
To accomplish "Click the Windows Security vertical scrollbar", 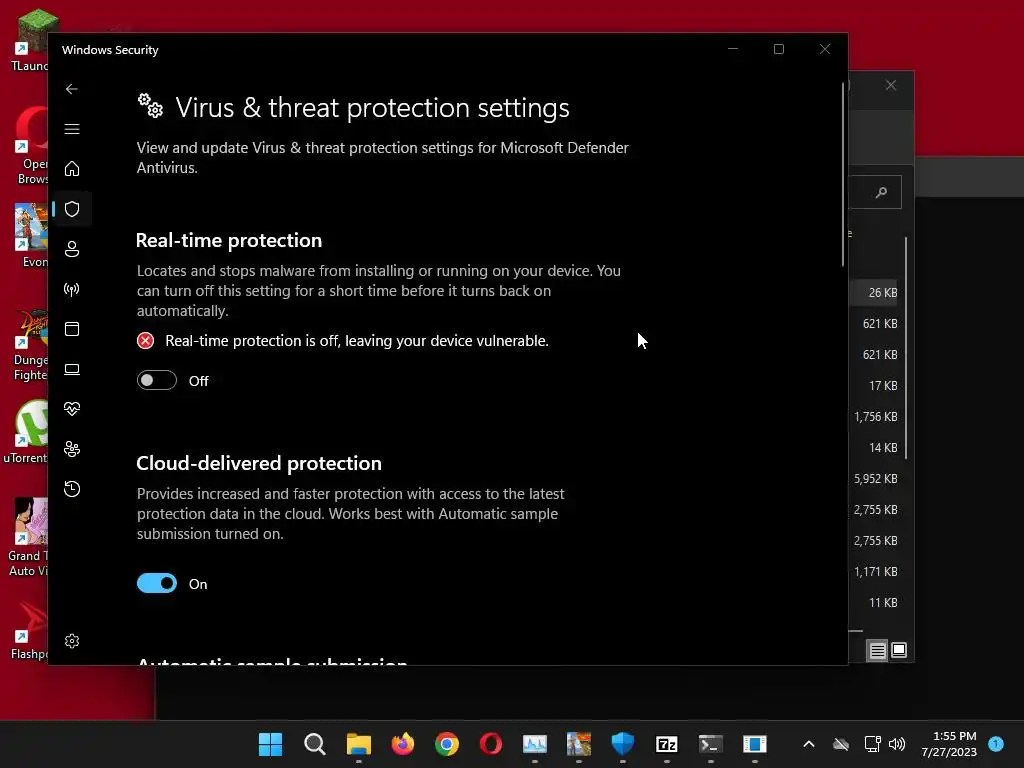I will coord(843,175).
